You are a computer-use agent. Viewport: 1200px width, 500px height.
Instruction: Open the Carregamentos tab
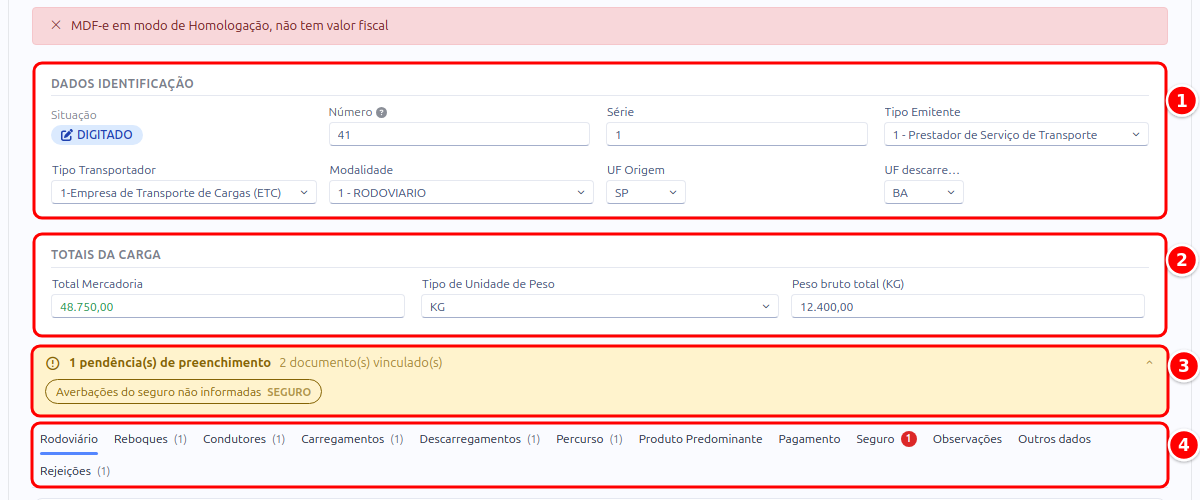pos(352,439)
